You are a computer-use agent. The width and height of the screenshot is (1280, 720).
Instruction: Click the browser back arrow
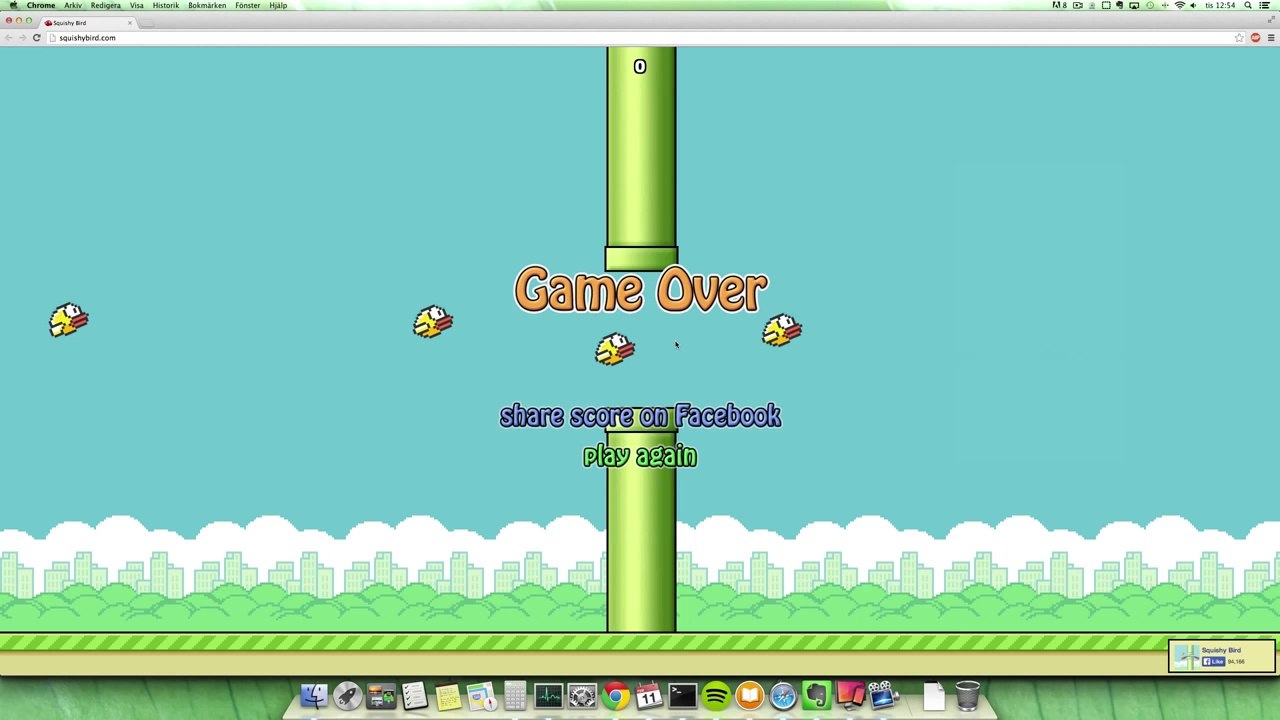[x=8, y=38]
